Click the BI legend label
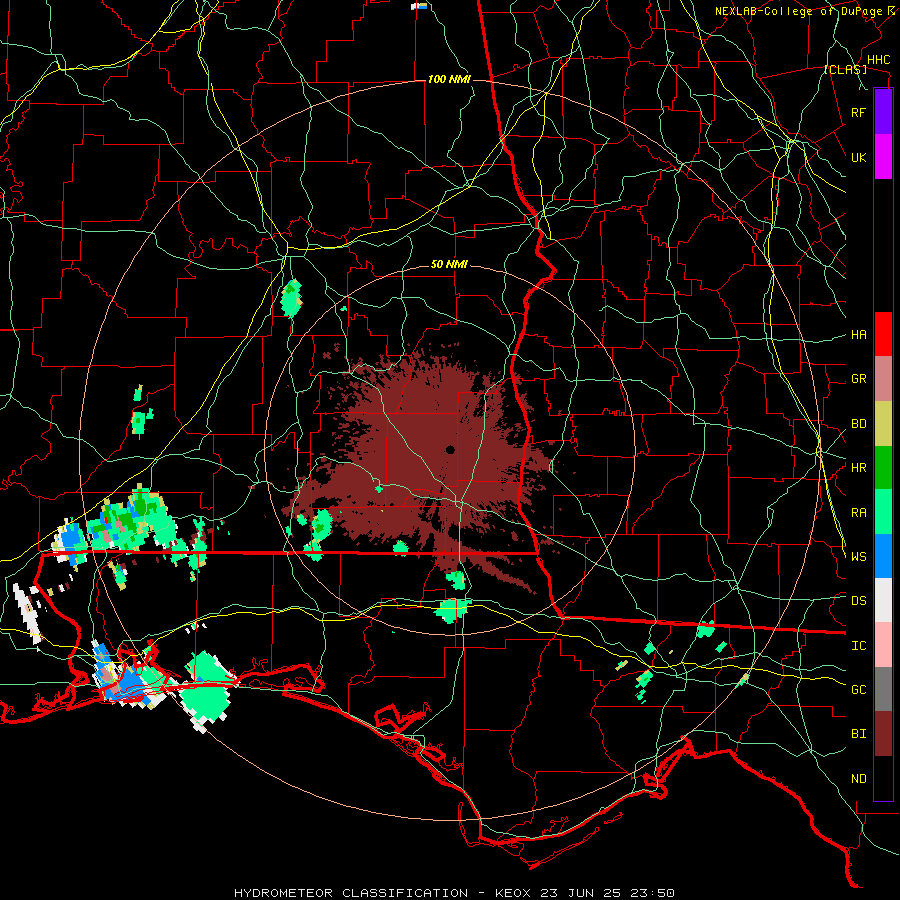Viewport: 900px width, 900px height. (x=858, y=734)
